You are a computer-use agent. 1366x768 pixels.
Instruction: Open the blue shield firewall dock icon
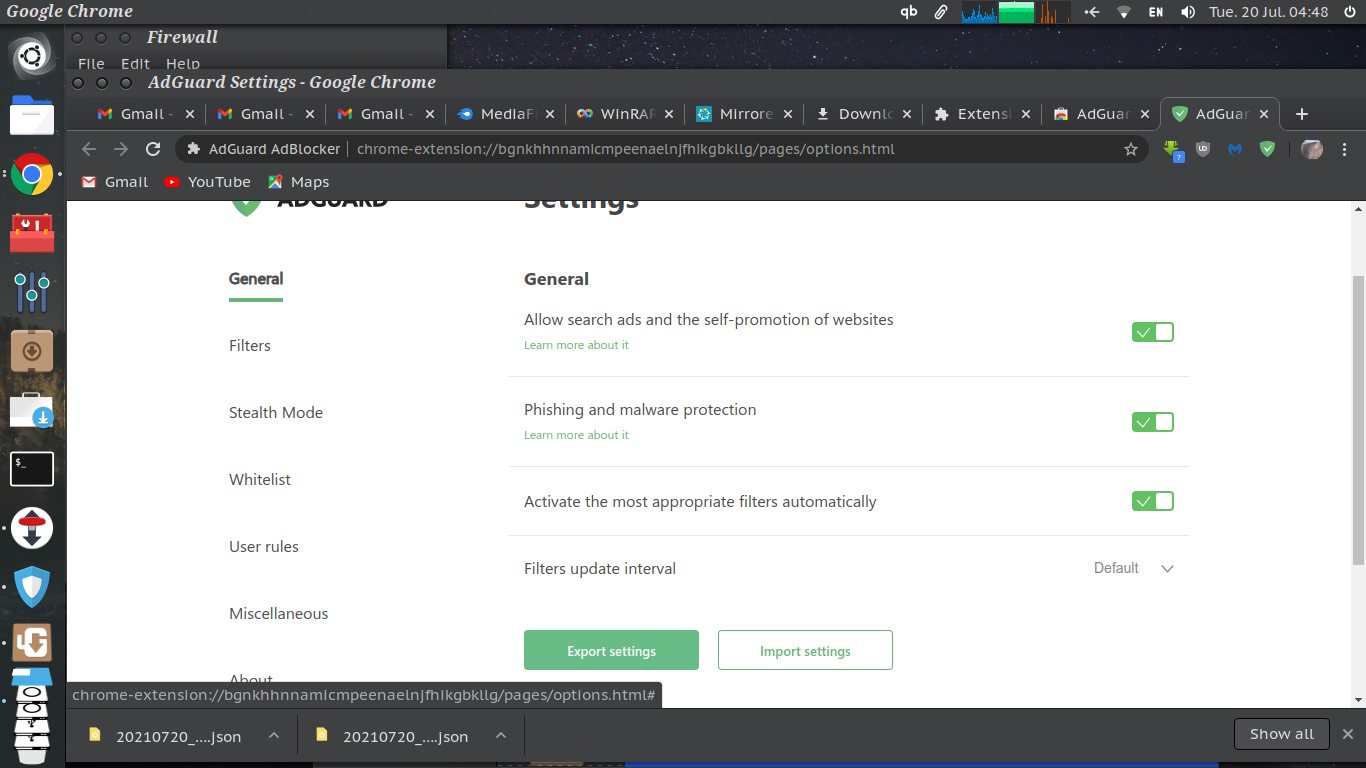(32, 587)
